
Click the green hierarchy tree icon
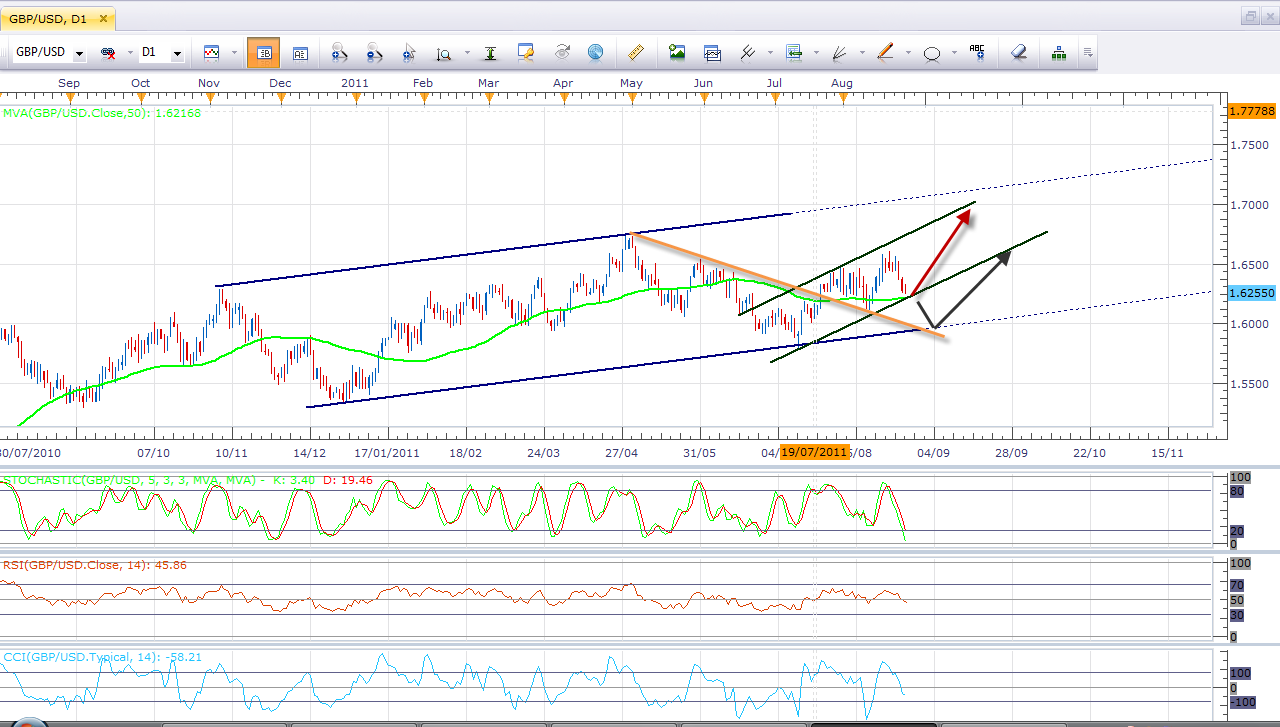coord(1058,53)
